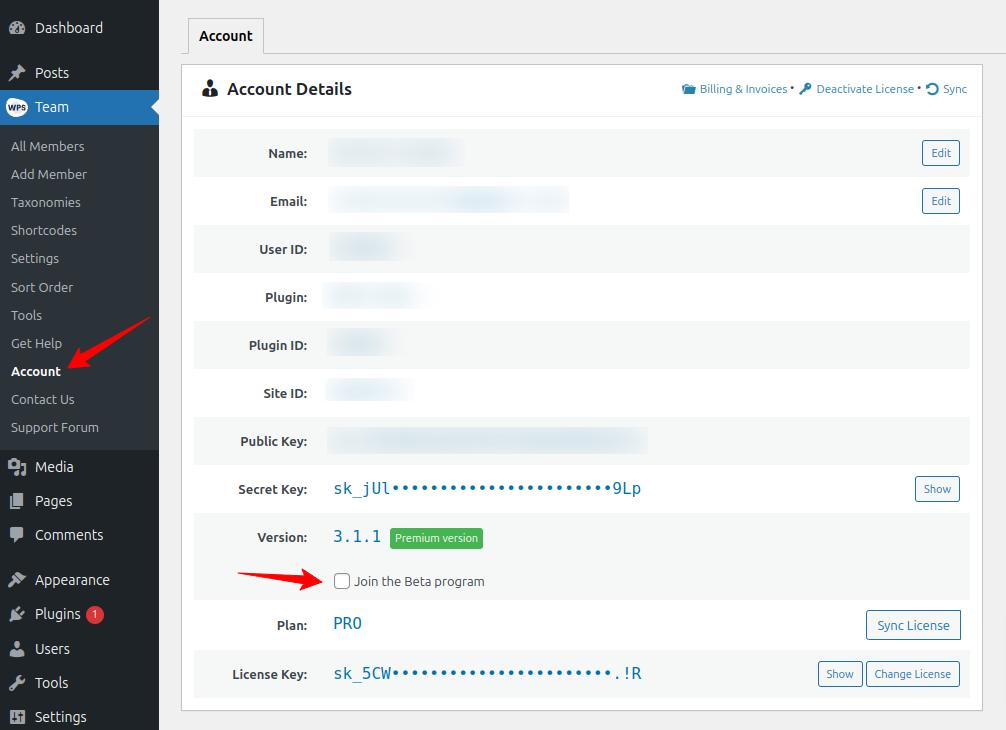The image size is (1006, 730).
Task: Click the Plugins plug icon
Action: point(19,613)
